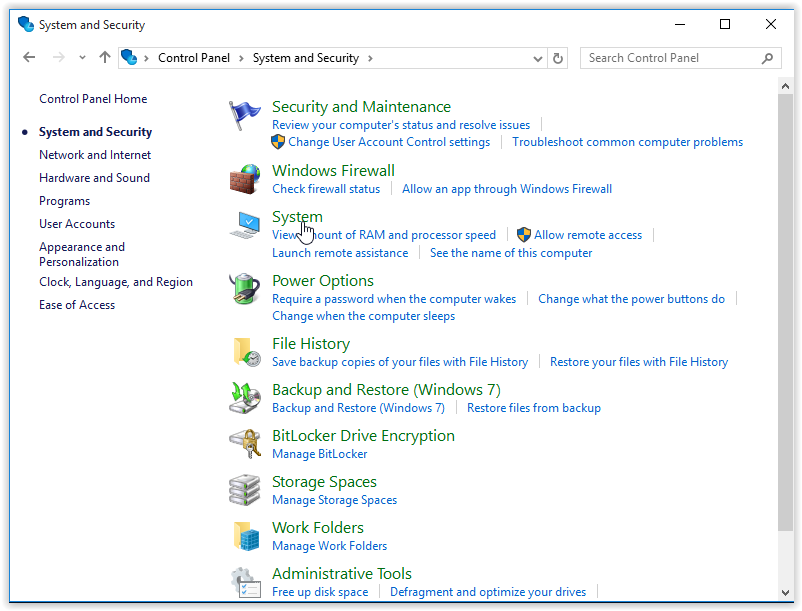Open the BitLocker drive with keys icon
802x611 pixels.
245,444
